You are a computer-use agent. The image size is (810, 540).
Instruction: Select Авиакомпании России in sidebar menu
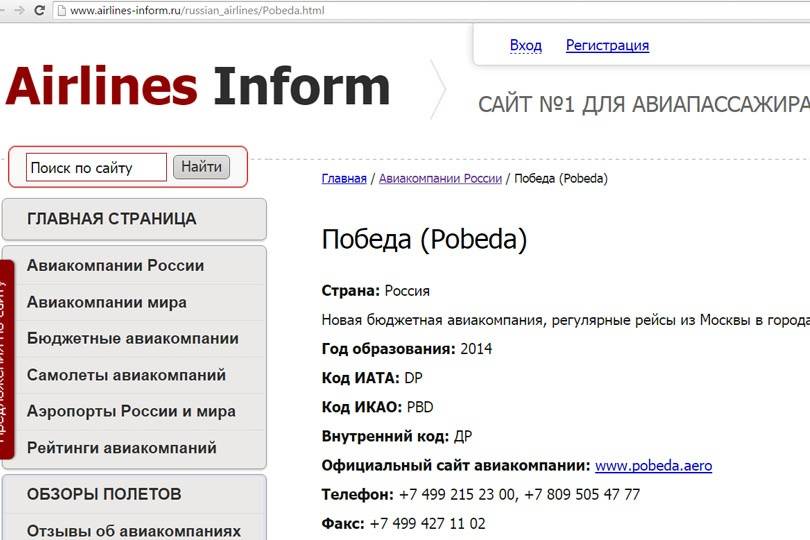pyautogui.click(x=115, y=266)
